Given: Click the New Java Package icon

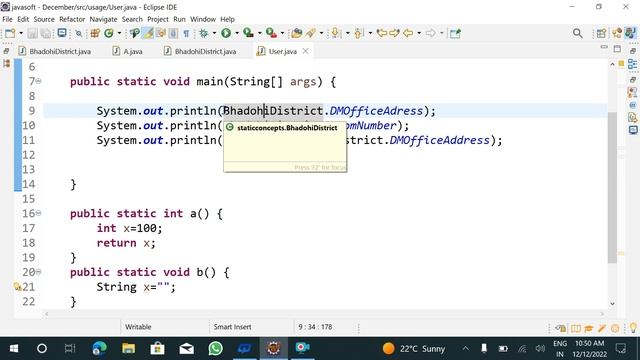Looking at the screenshot, I should coord(95,33).
